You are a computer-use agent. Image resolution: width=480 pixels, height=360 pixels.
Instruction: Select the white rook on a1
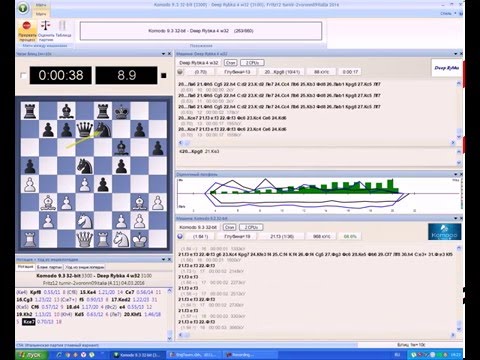click(x=30, y=239)
